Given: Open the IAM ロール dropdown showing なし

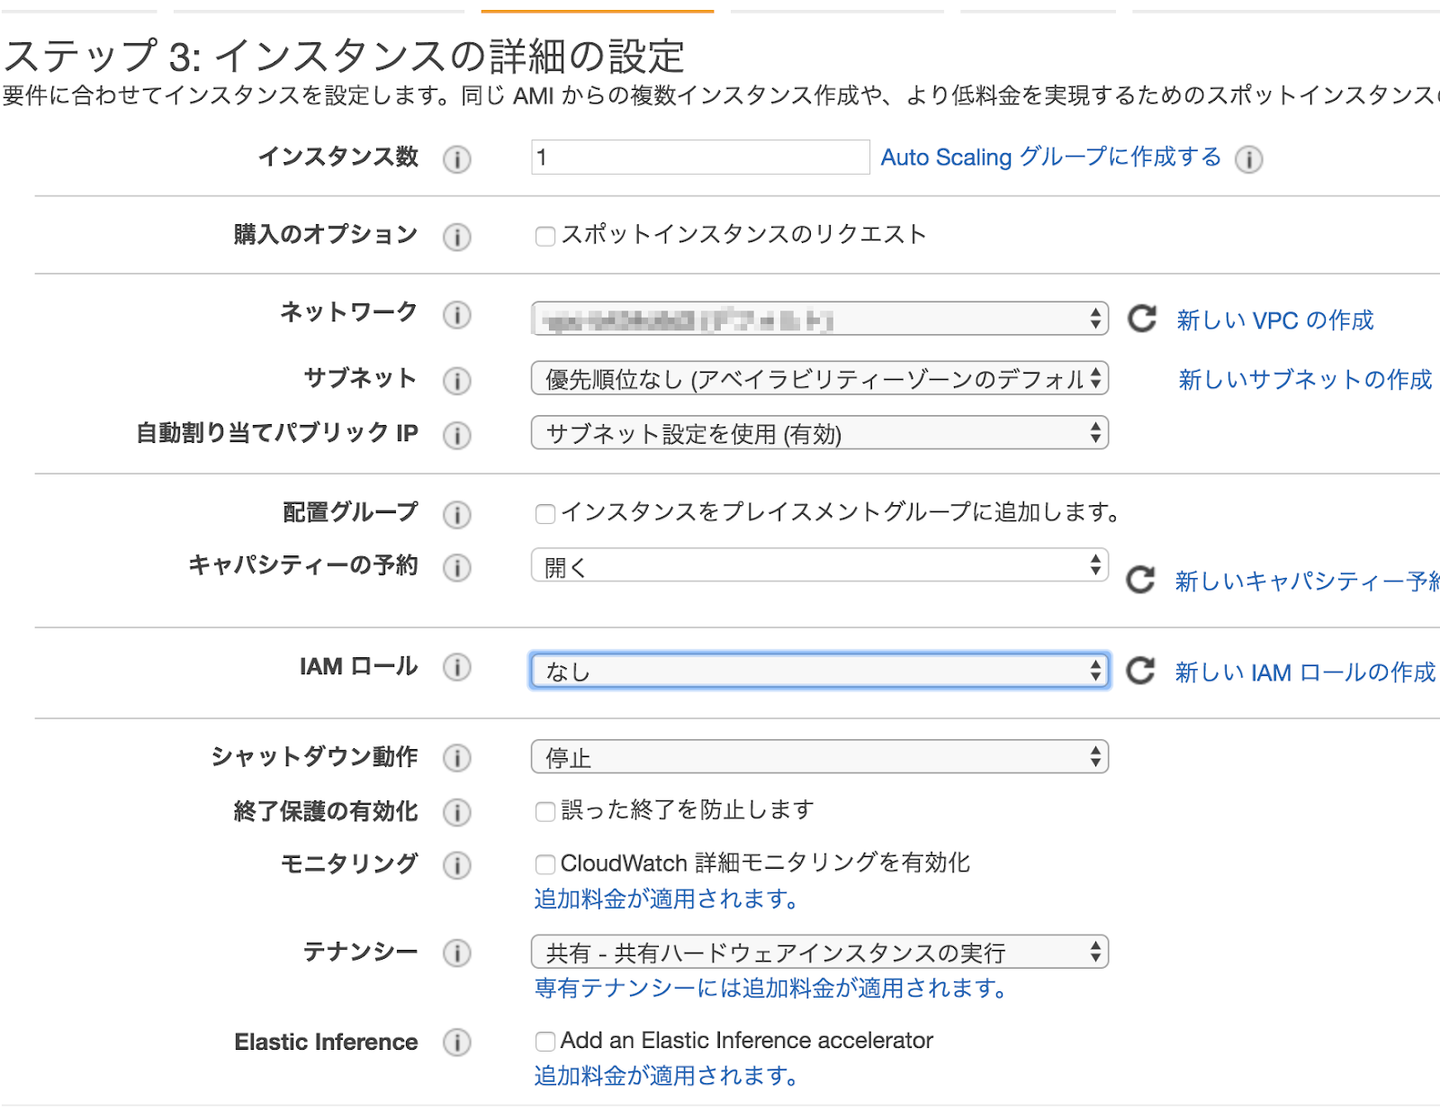Looking at the screenshot, I should 819,671.
